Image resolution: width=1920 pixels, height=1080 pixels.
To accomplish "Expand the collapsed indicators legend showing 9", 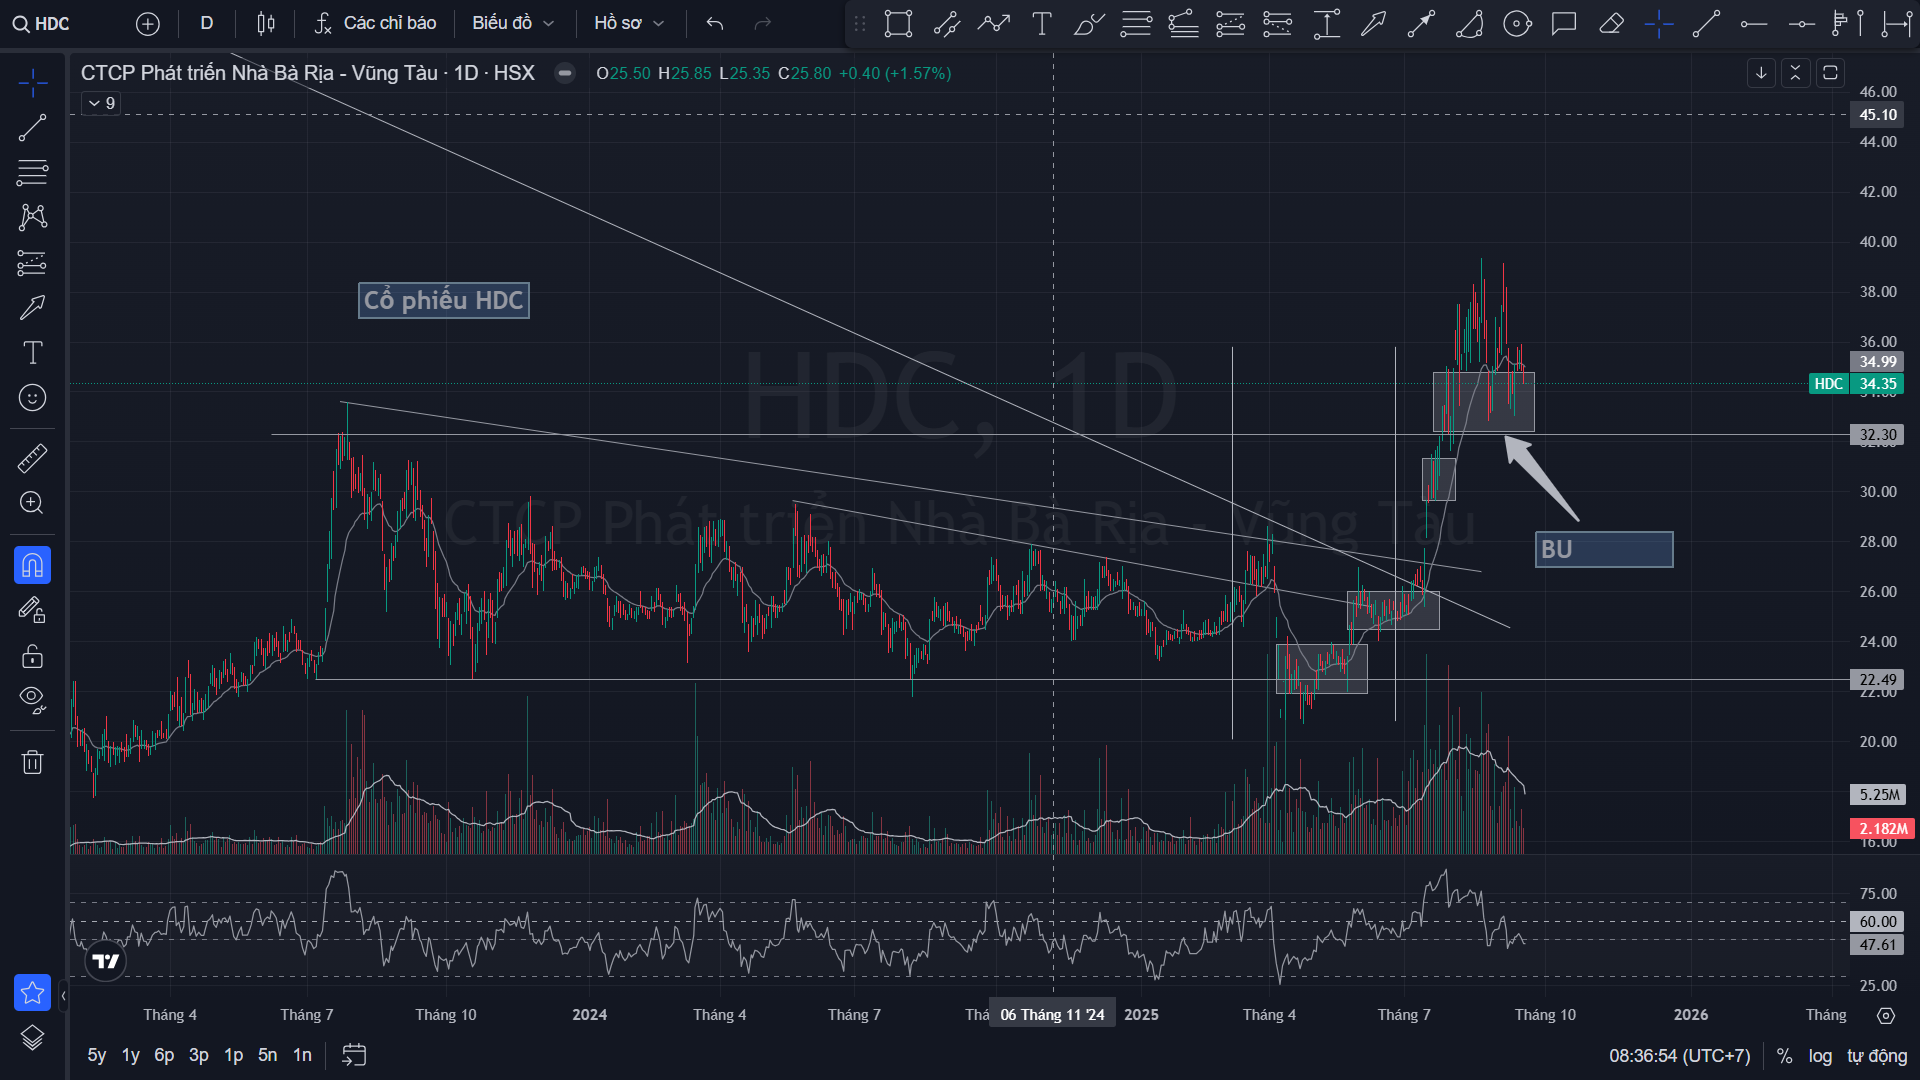I will coord(101,103).
